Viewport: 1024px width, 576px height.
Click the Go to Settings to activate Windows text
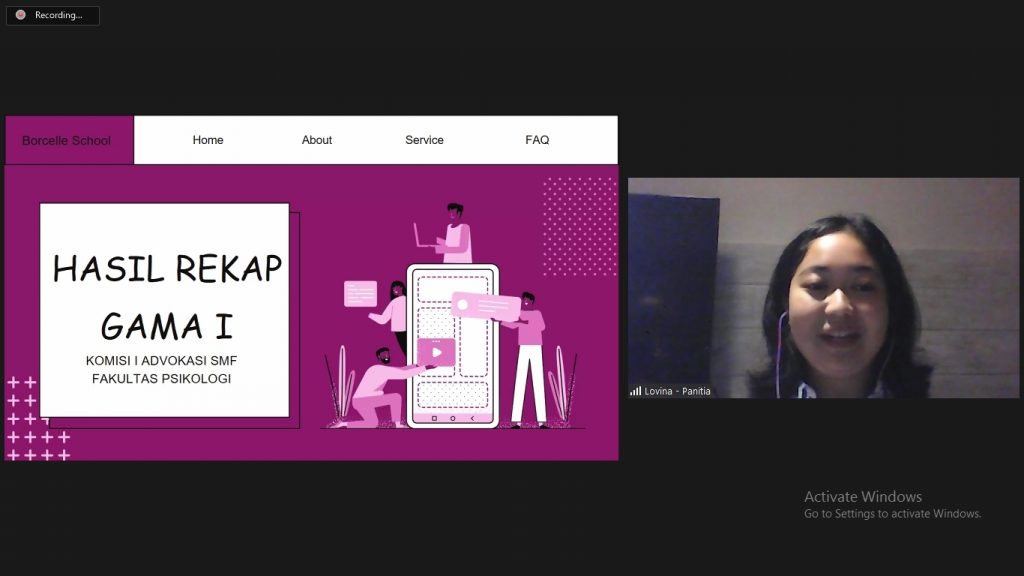tap(892, 514)
